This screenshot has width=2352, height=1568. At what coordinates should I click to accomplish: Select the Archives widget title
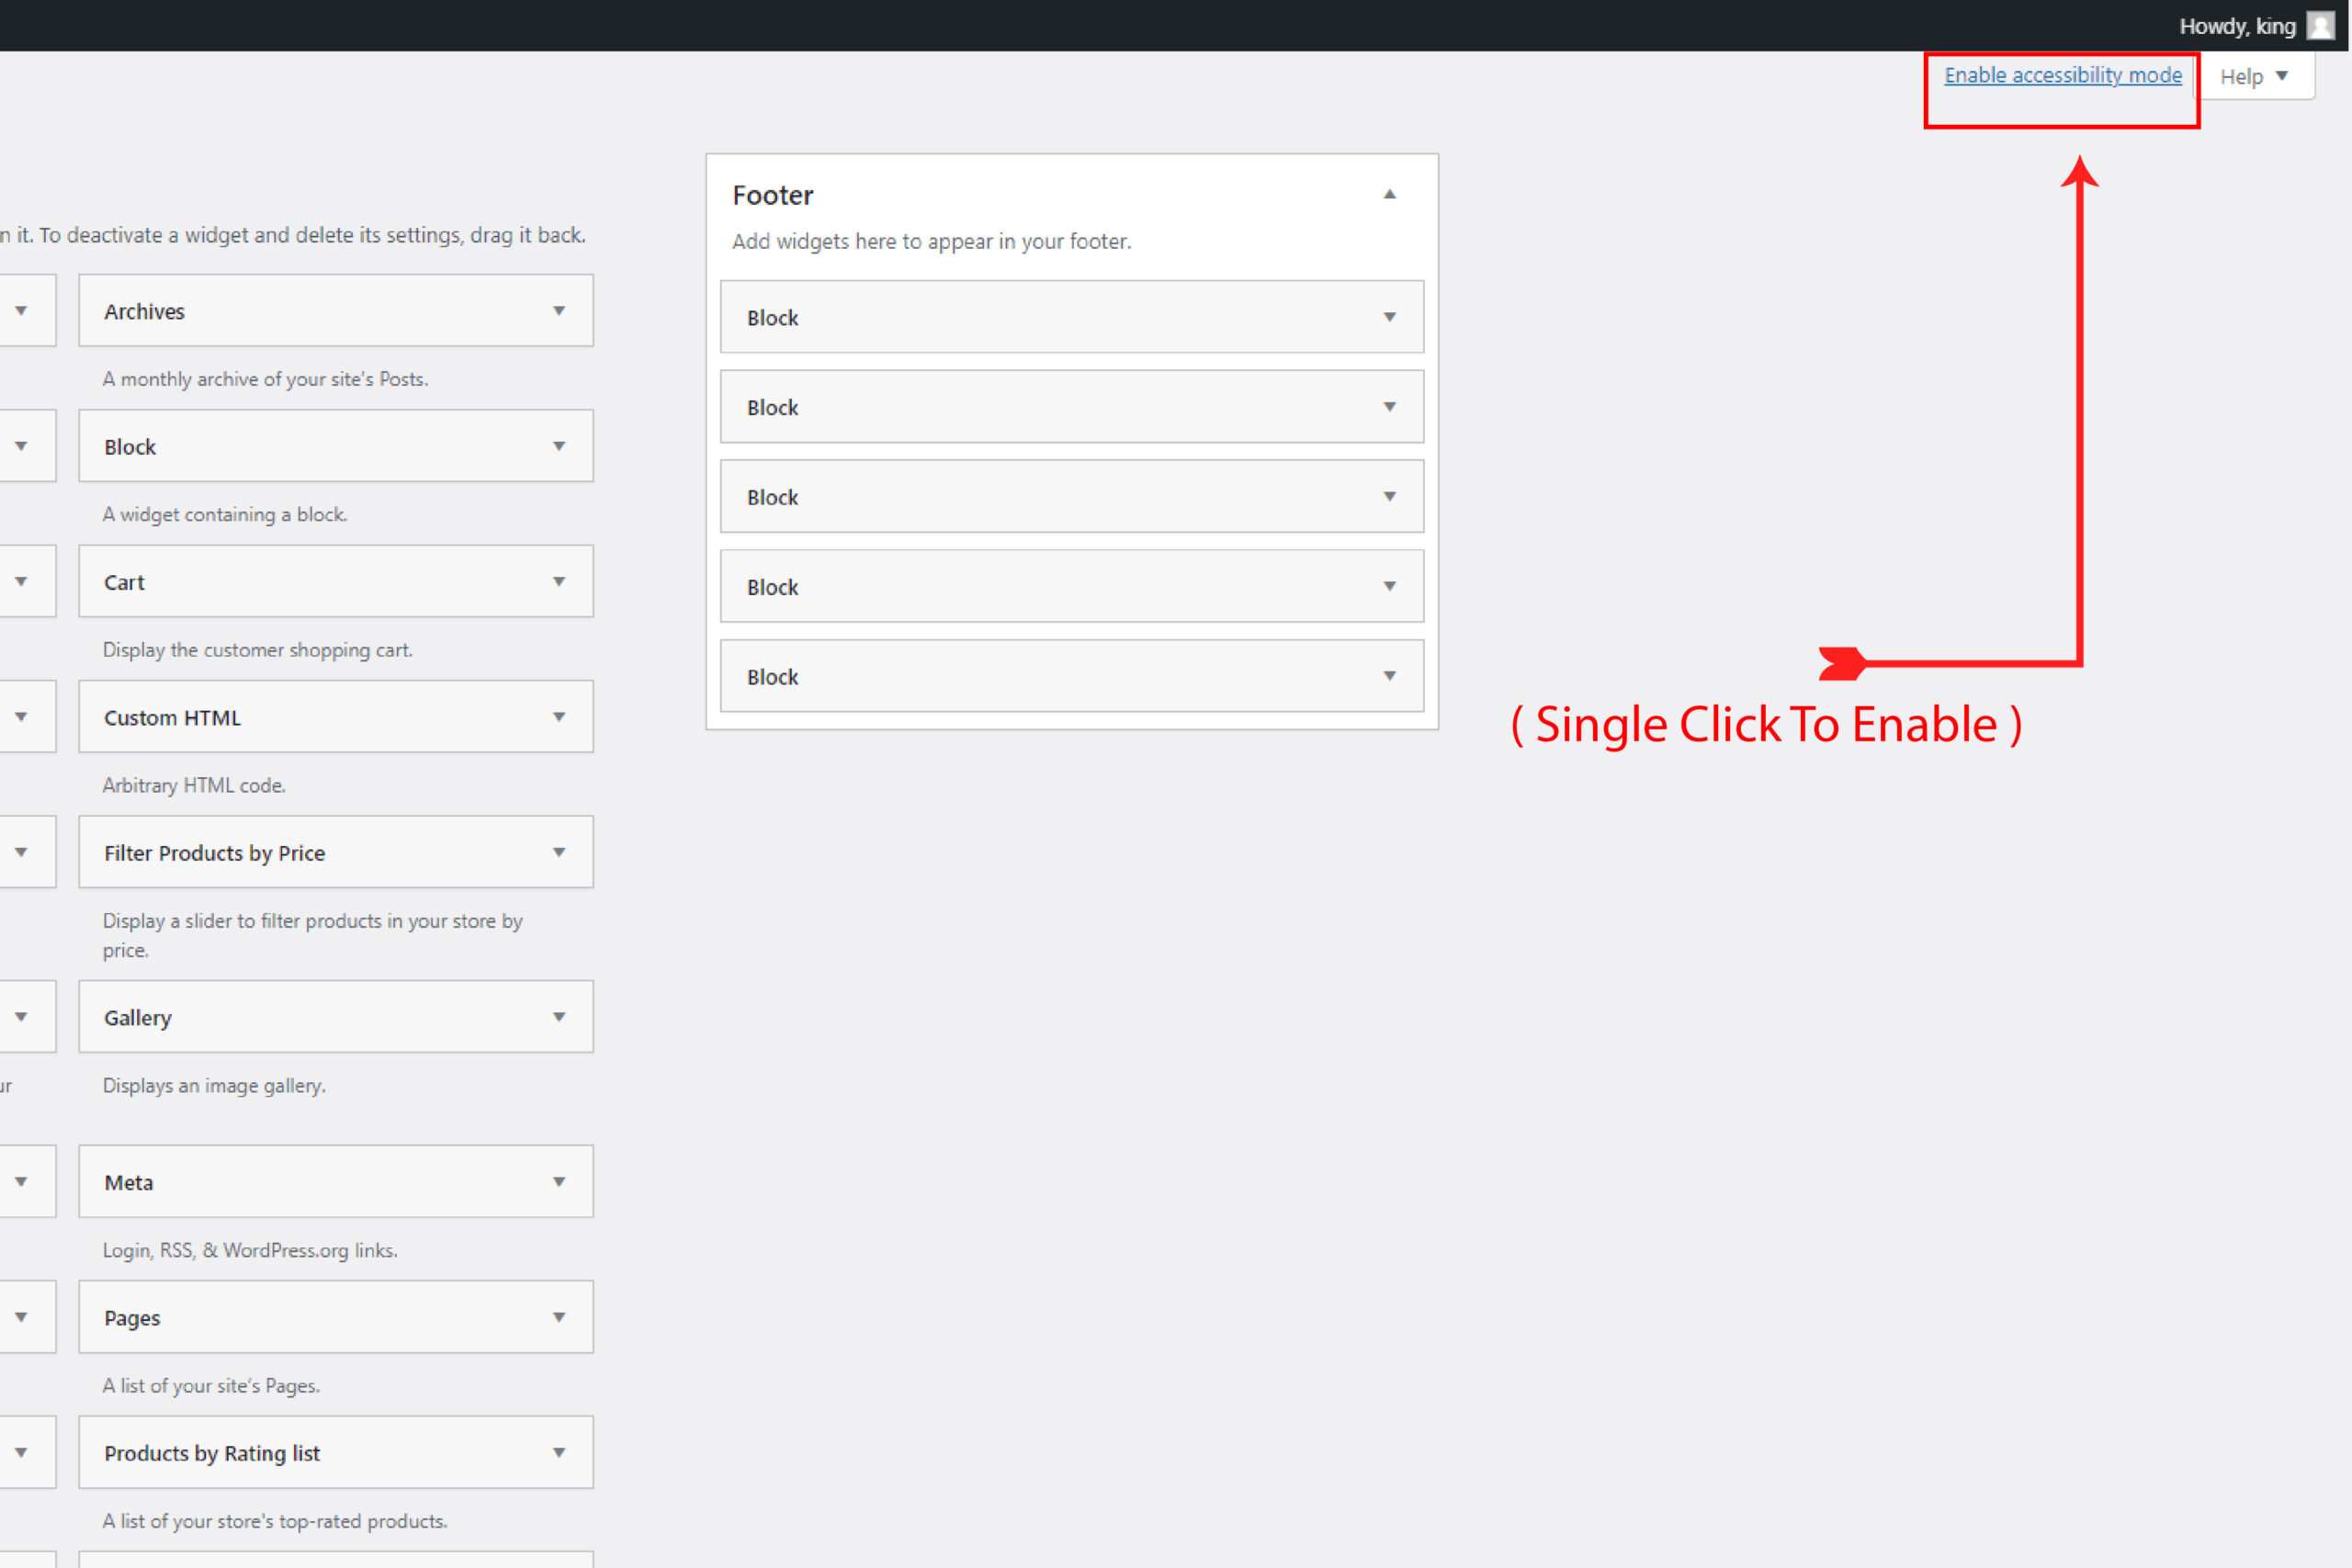click(144, 311)
